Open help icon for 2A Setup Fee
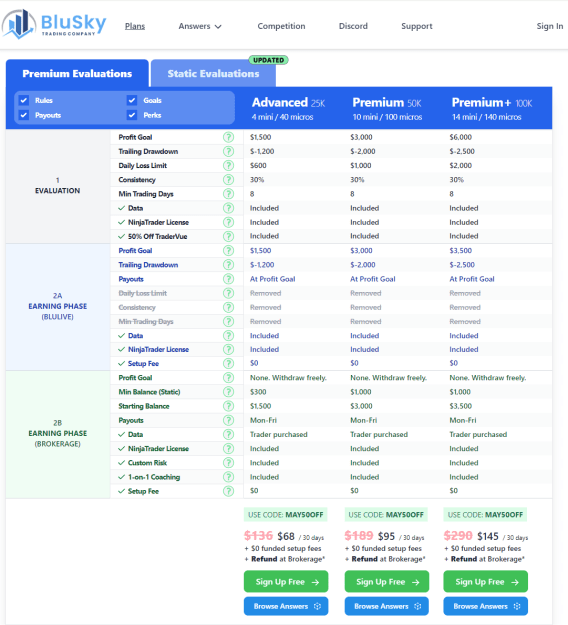568x625 pixels. [x=228, y=364]
